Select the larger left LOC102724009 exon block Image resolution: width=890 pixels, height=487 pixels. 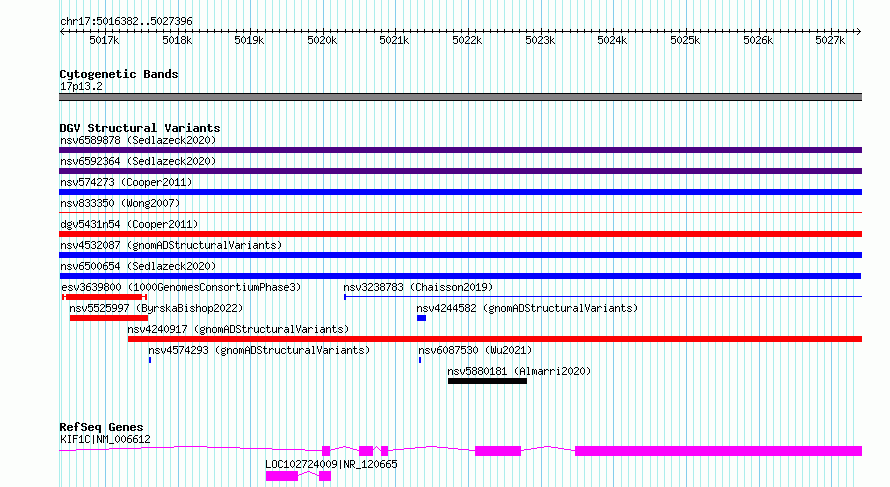coord(282,476)
